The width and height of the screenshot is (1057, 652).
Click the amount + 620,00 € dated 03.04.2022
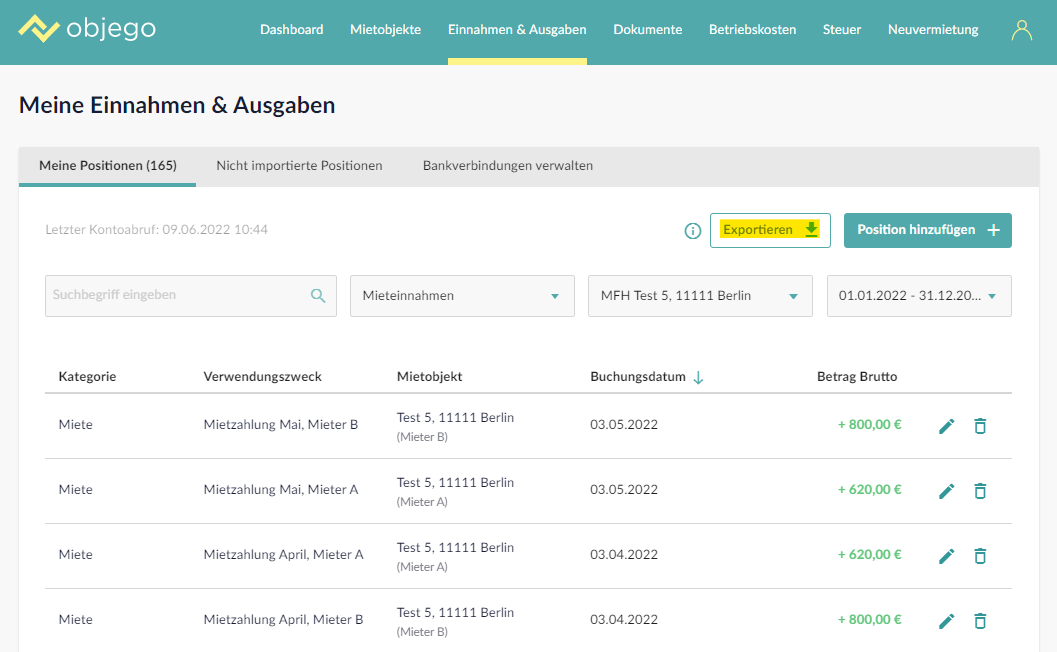point(869,555)
